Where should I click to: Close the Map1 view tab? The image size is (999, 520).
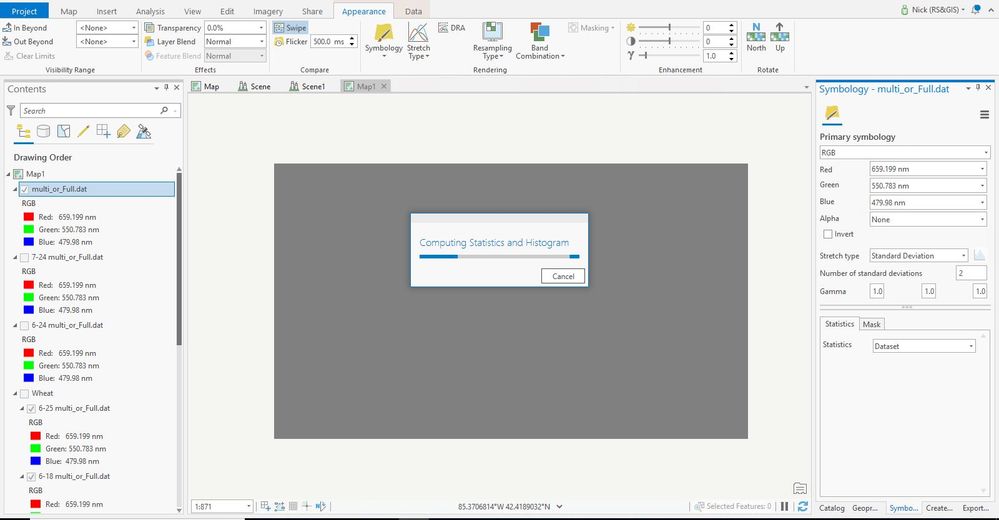coord(384,86)
